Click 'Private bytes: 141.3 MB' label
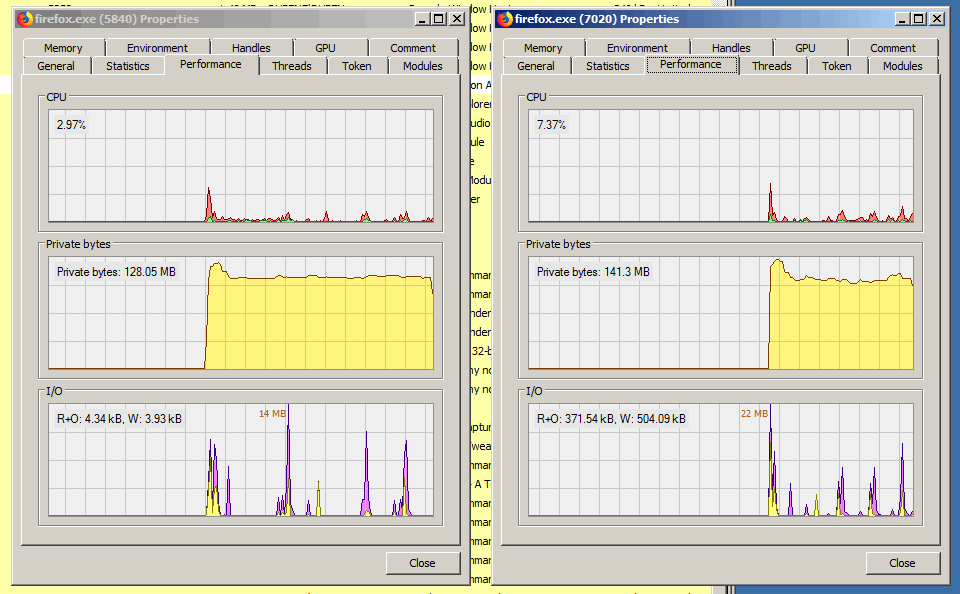960x594 pixels. click(593, 272)
